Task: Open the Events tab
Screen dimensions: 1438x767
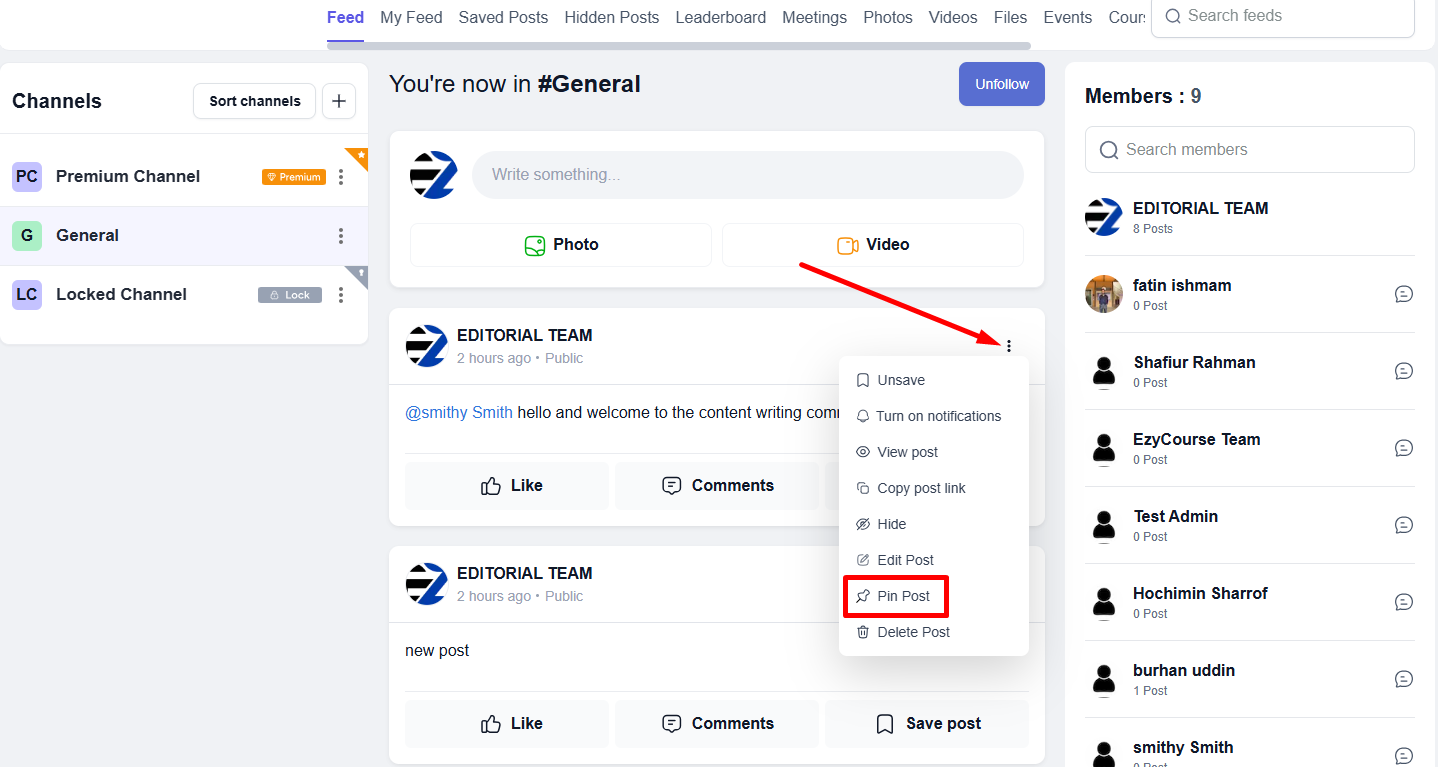Action: 1068,17
